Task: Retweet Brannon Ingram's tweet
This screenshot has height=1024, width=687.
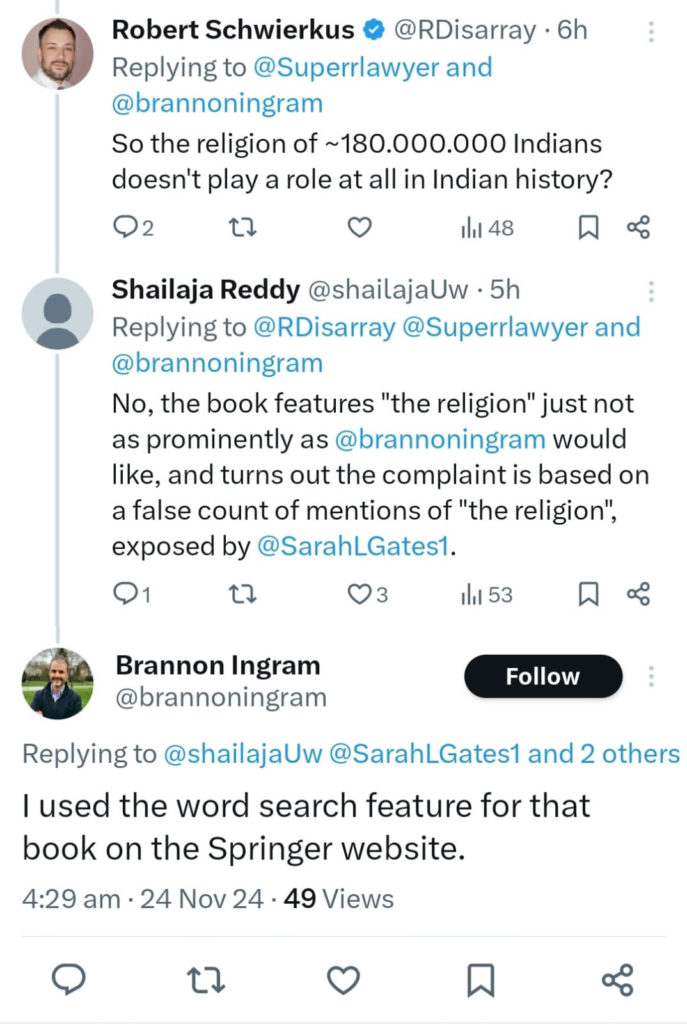Action: click(x=206, y=981)
